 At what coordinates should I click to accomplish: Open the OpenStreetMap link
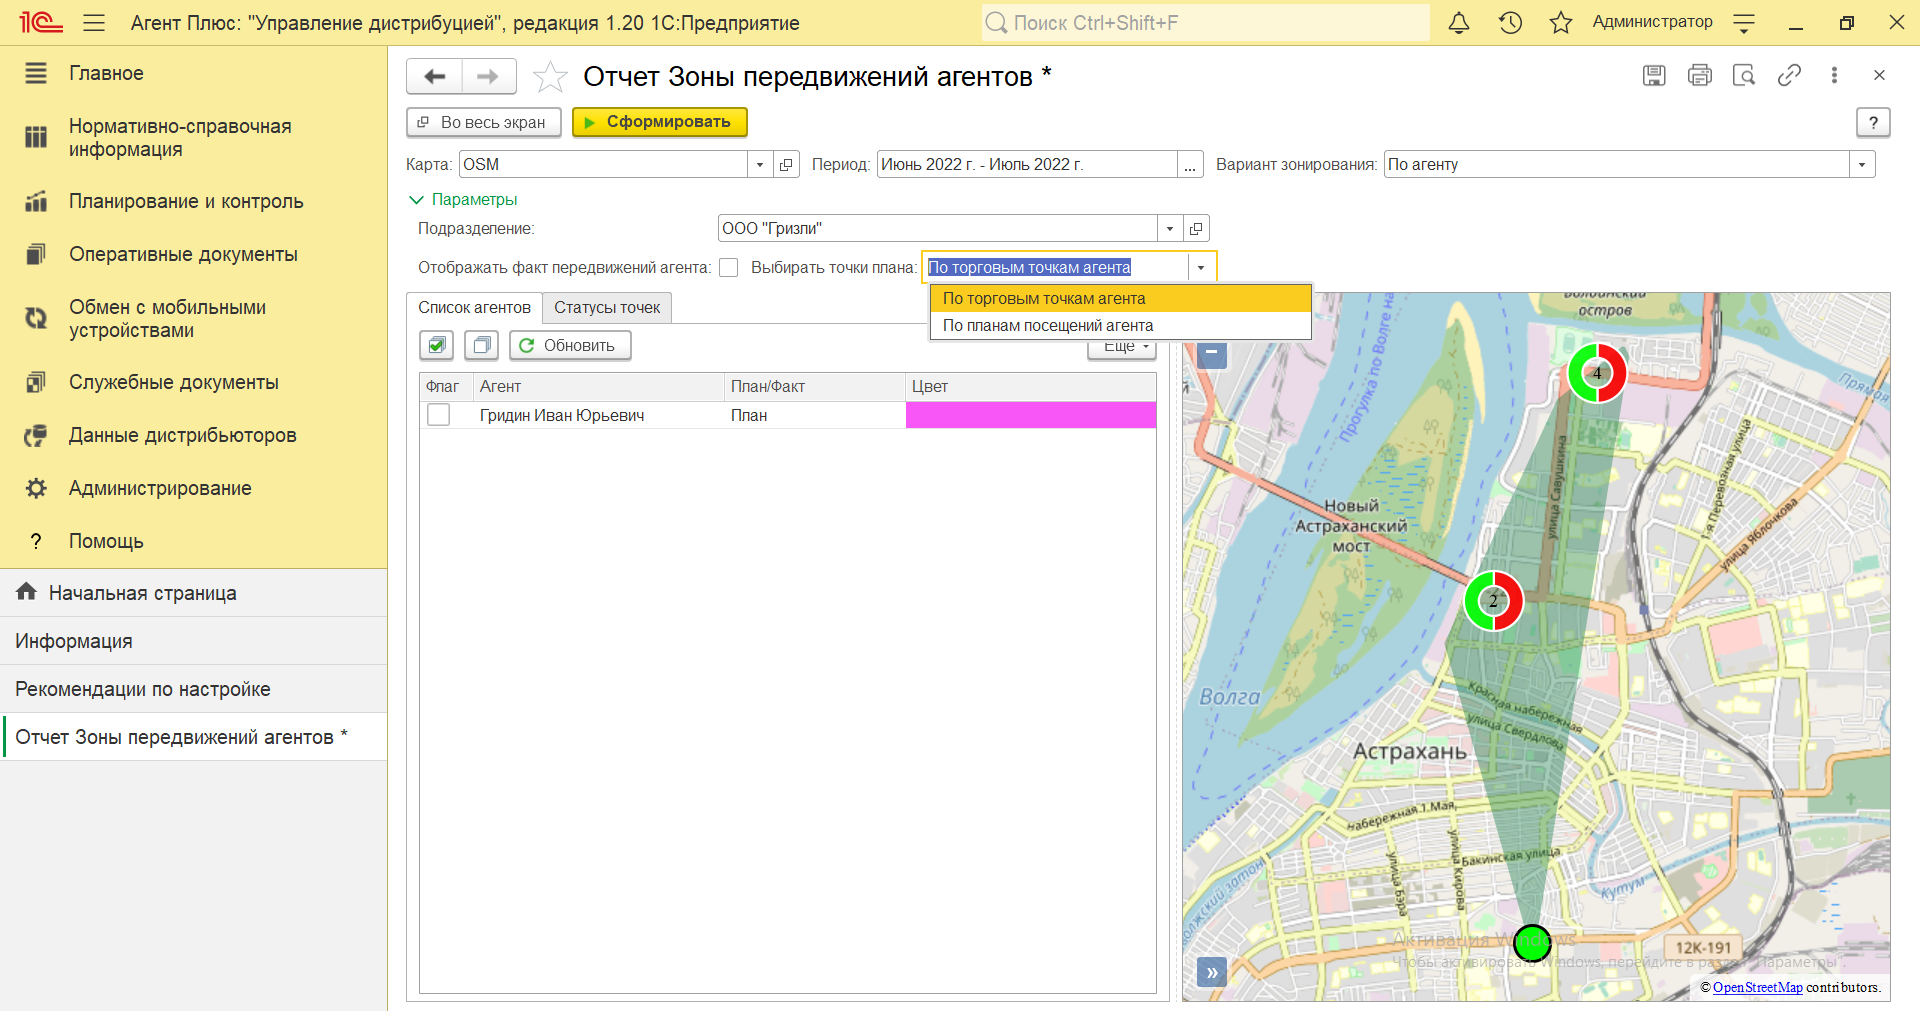click(x=1757, y=987)
